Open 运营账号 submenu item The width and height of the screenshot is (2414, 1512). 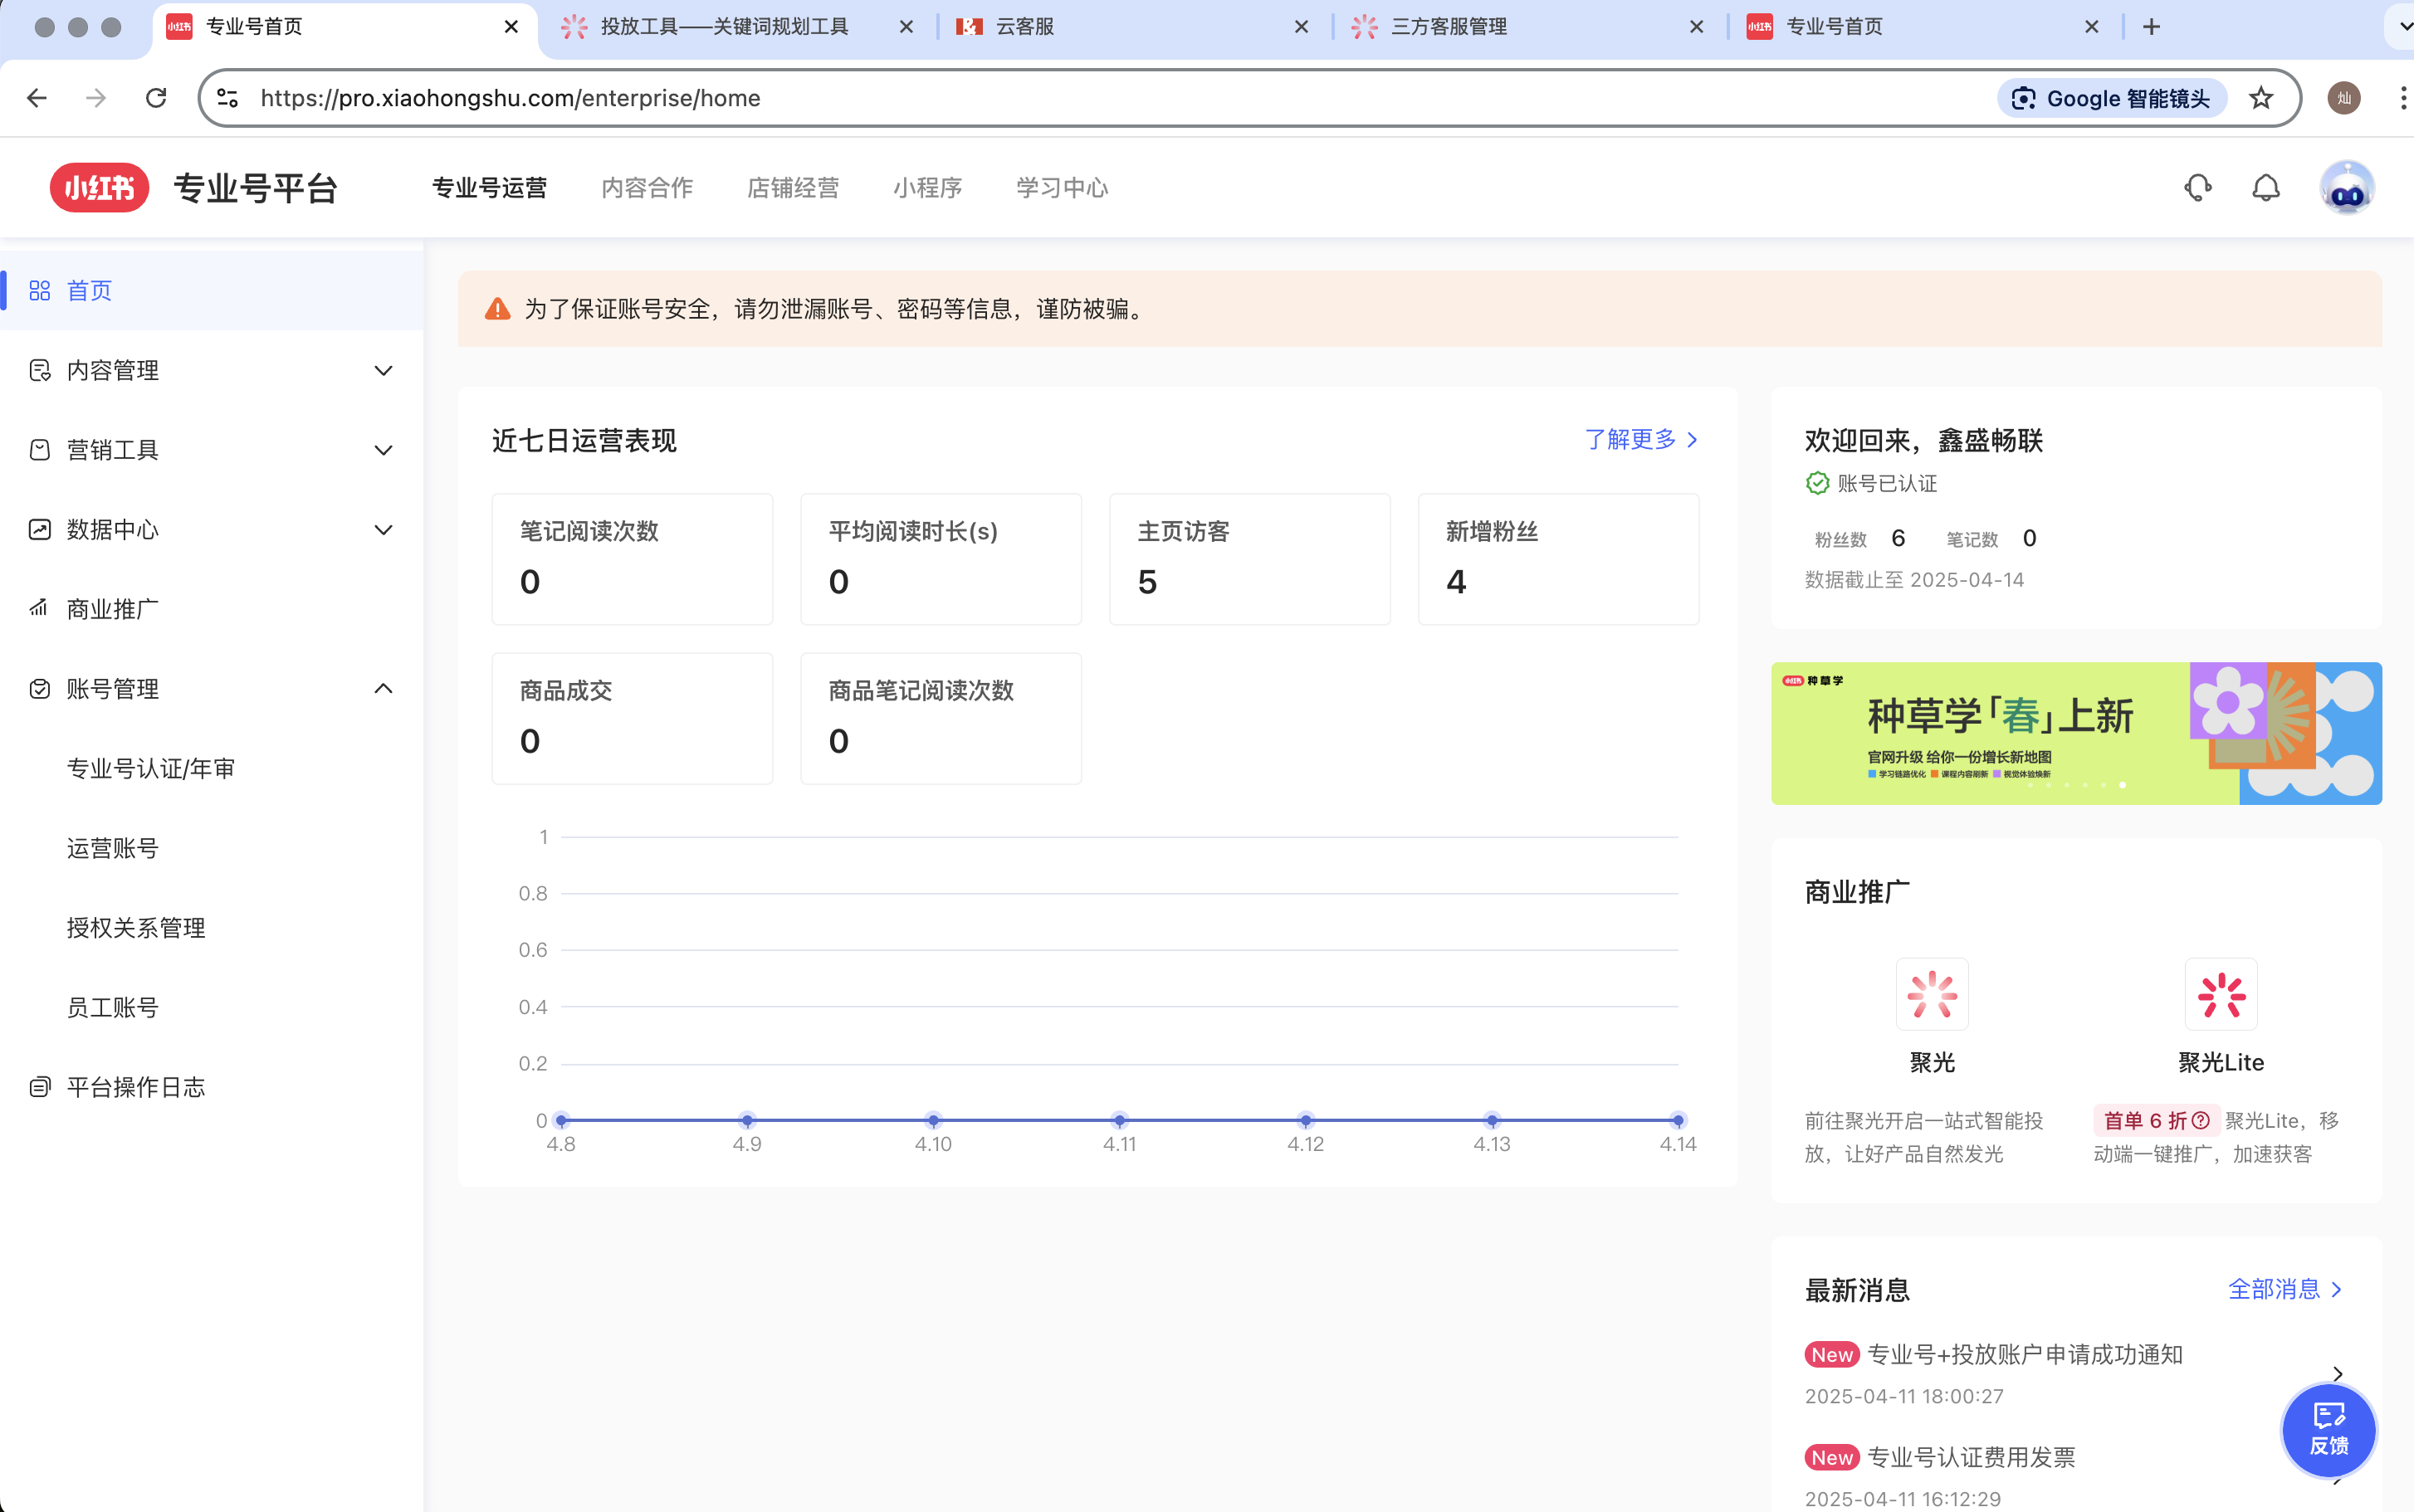[113, 848]
